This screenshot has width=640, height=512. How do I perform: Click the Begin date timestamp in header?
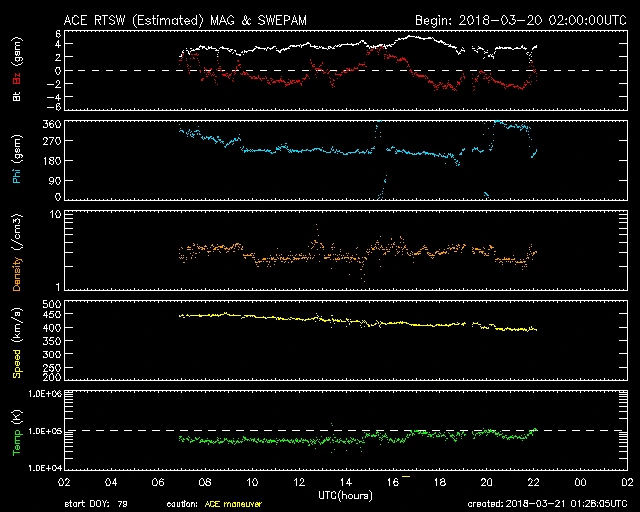[x=519, y=20]
